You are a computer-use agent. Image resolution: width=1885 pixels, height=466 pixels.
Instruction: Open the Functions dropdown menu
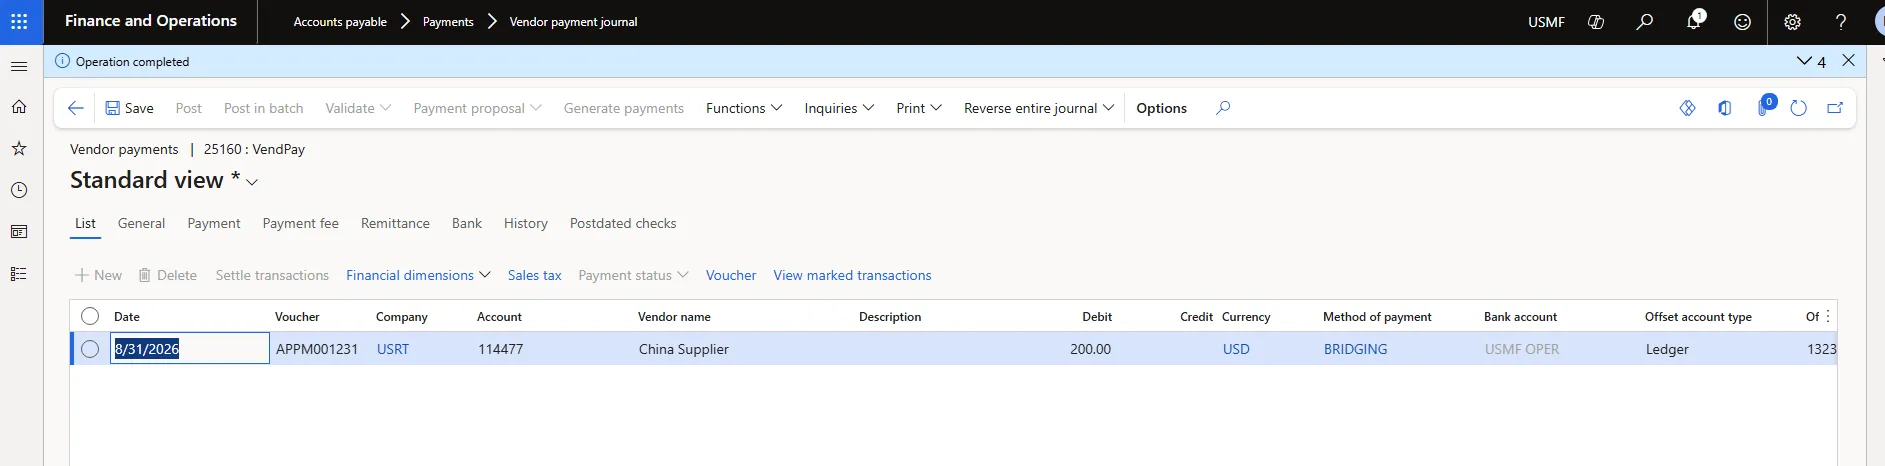(x=744, y=108)
